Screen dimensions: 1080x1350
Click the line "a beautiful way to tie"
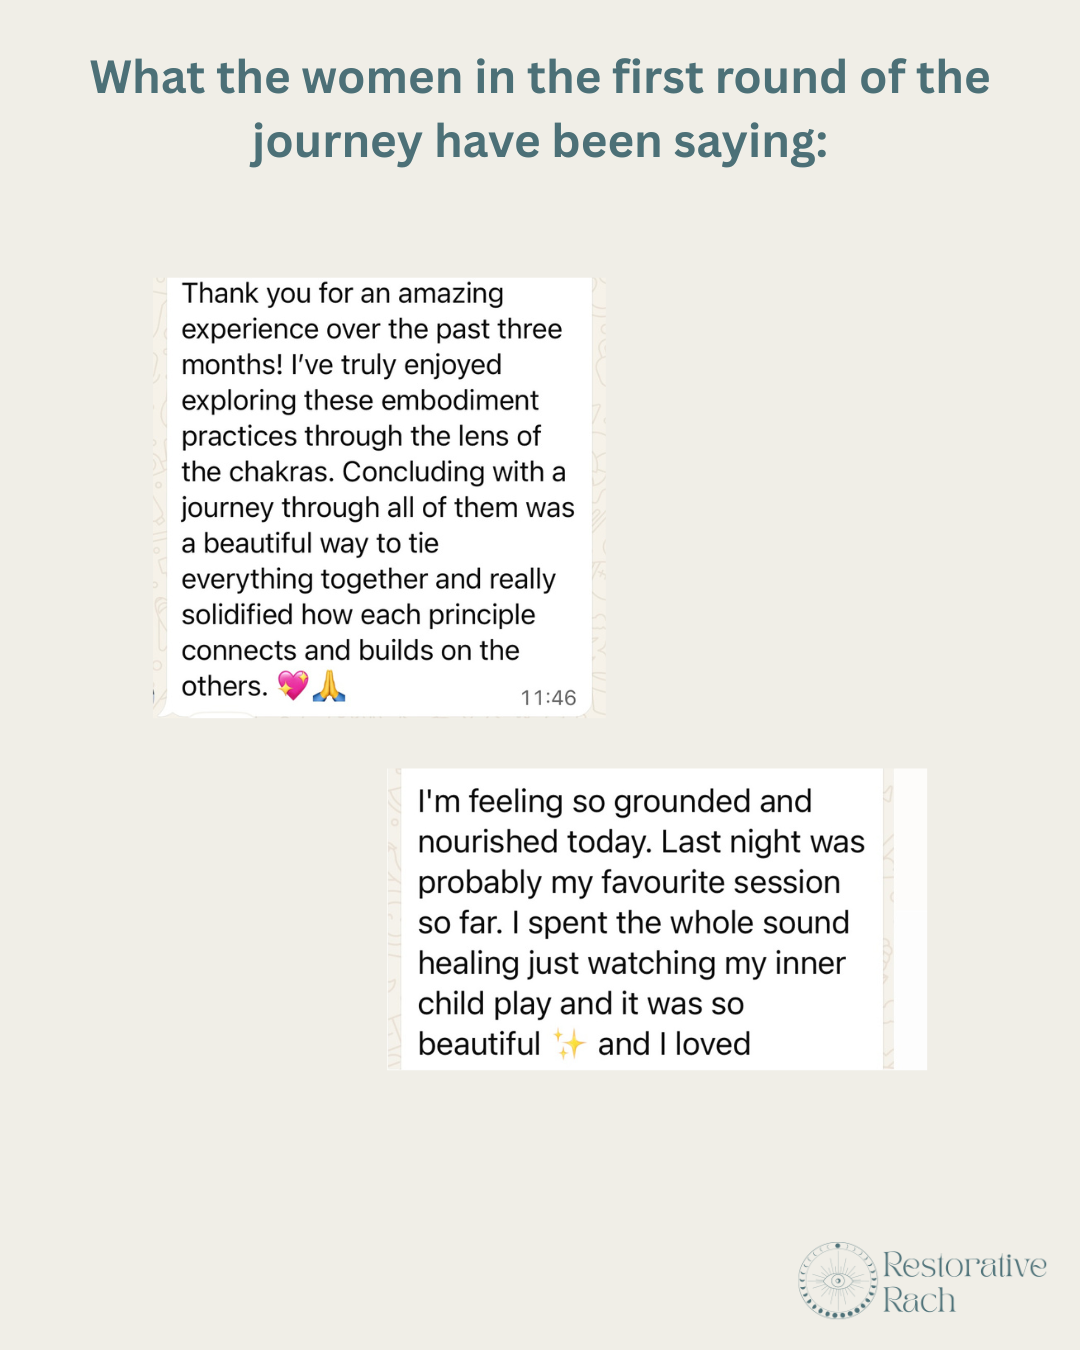pos(310,543)
